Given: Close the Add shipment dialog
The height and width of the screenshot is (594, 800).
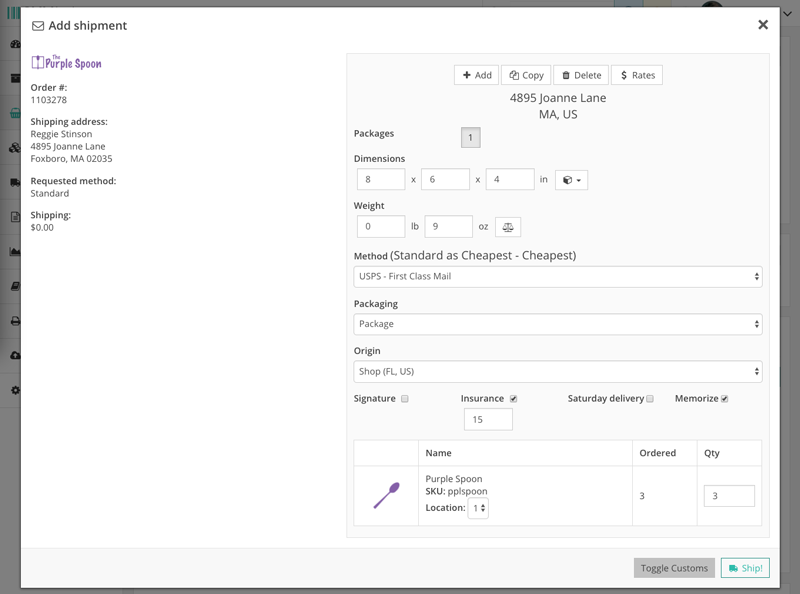Looking at the screenshot, I should tap(763, 25).
